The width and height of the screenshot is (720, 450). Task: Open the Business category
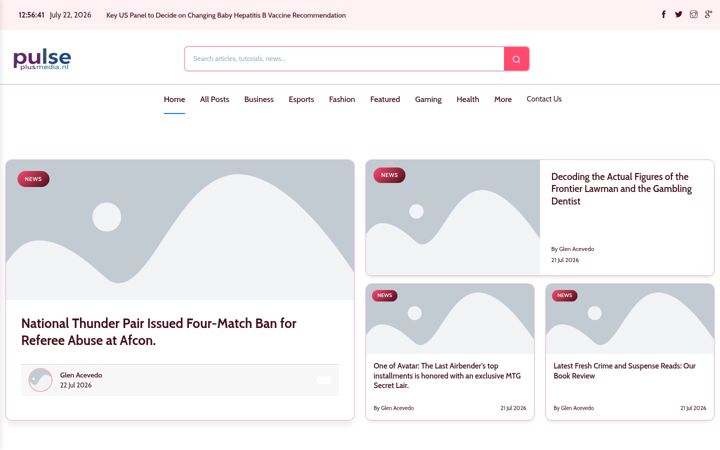click(259, 99)
